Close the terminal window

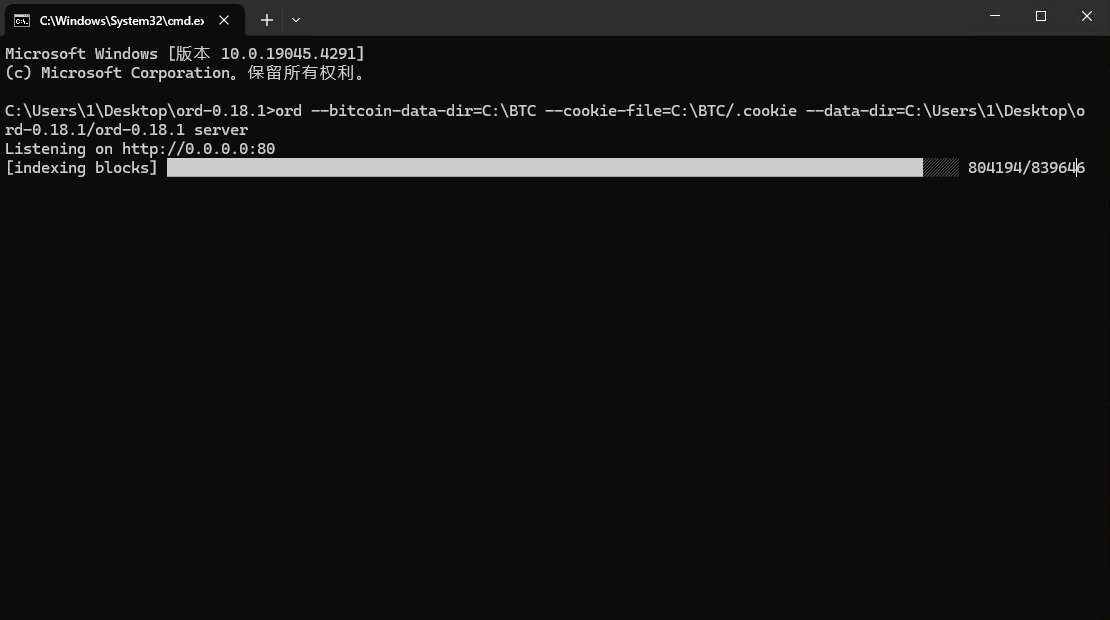(1087, 17)
